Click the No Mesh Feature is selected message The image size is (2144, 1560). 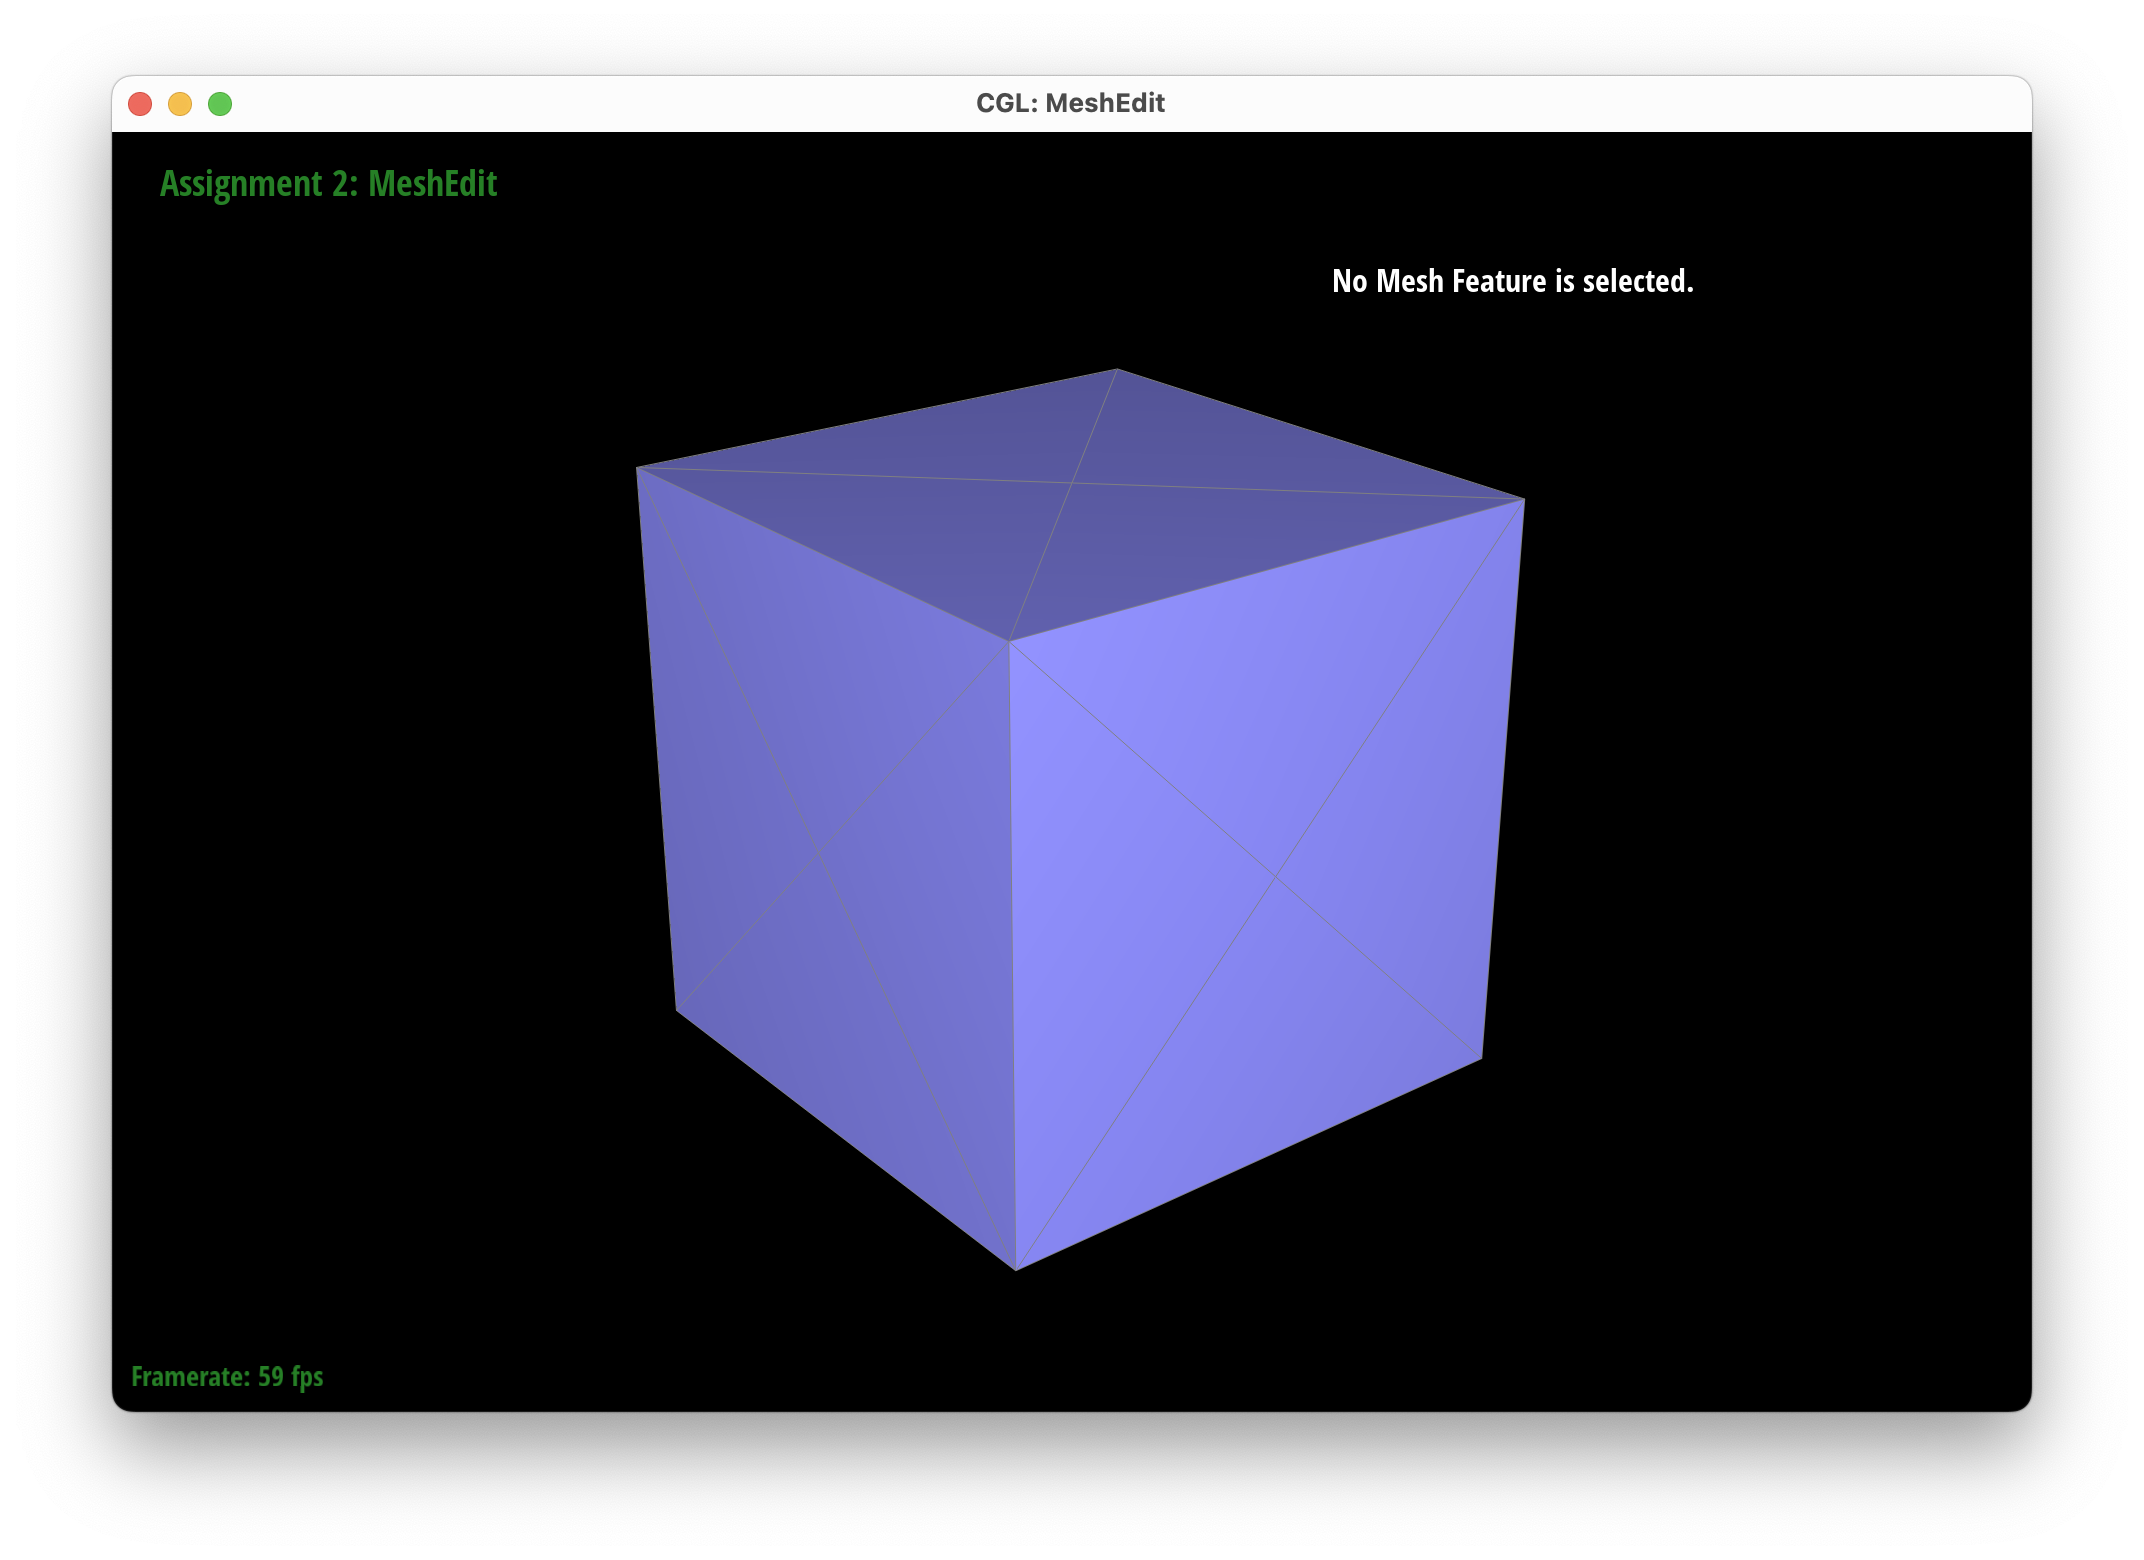pyautogui.click(x=1513, y=281)
